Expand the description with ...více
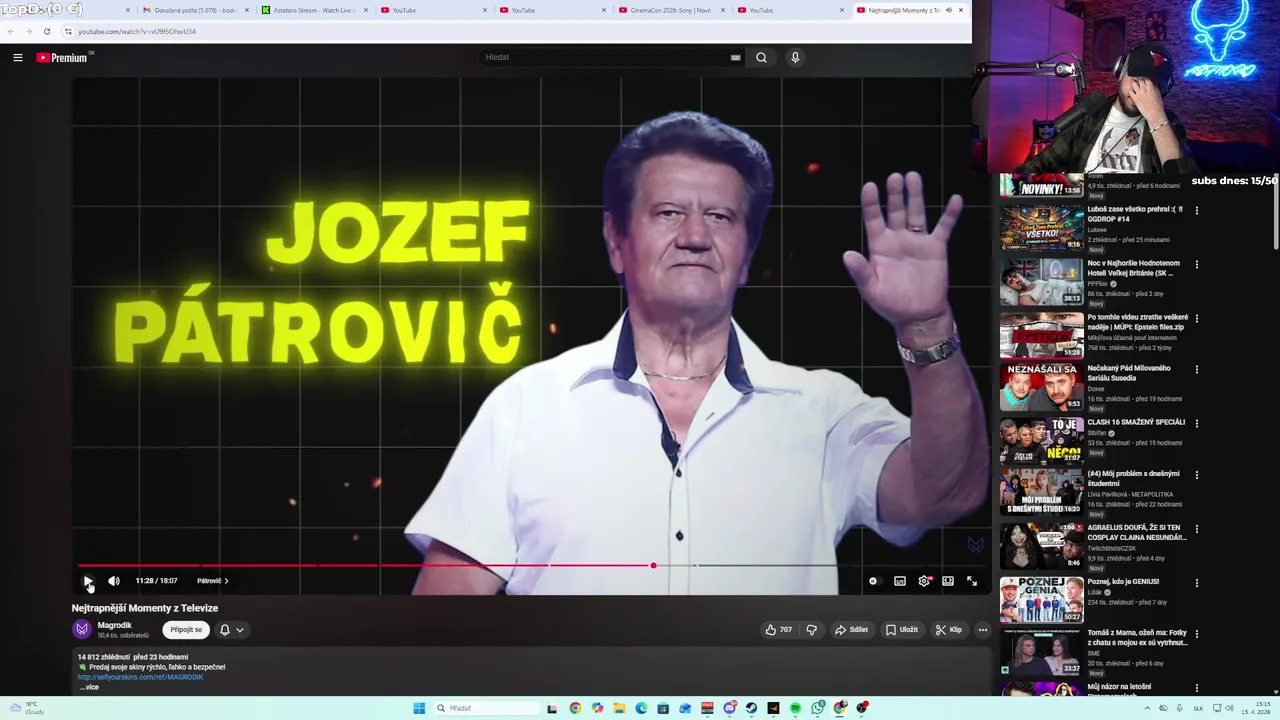Screen dimensions: 1280x720 pos(89,687)
